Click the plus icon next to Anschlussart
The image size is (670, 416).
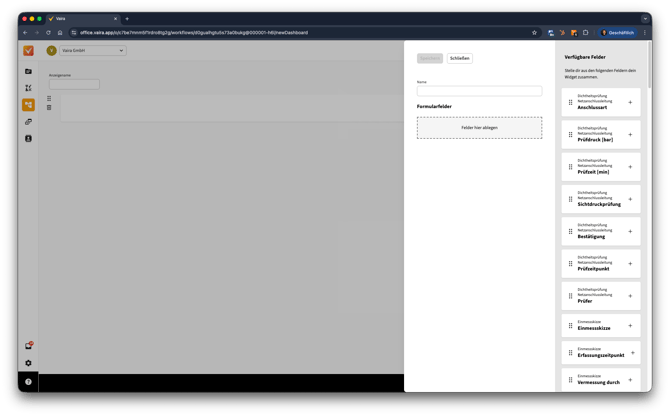[630, 102]
